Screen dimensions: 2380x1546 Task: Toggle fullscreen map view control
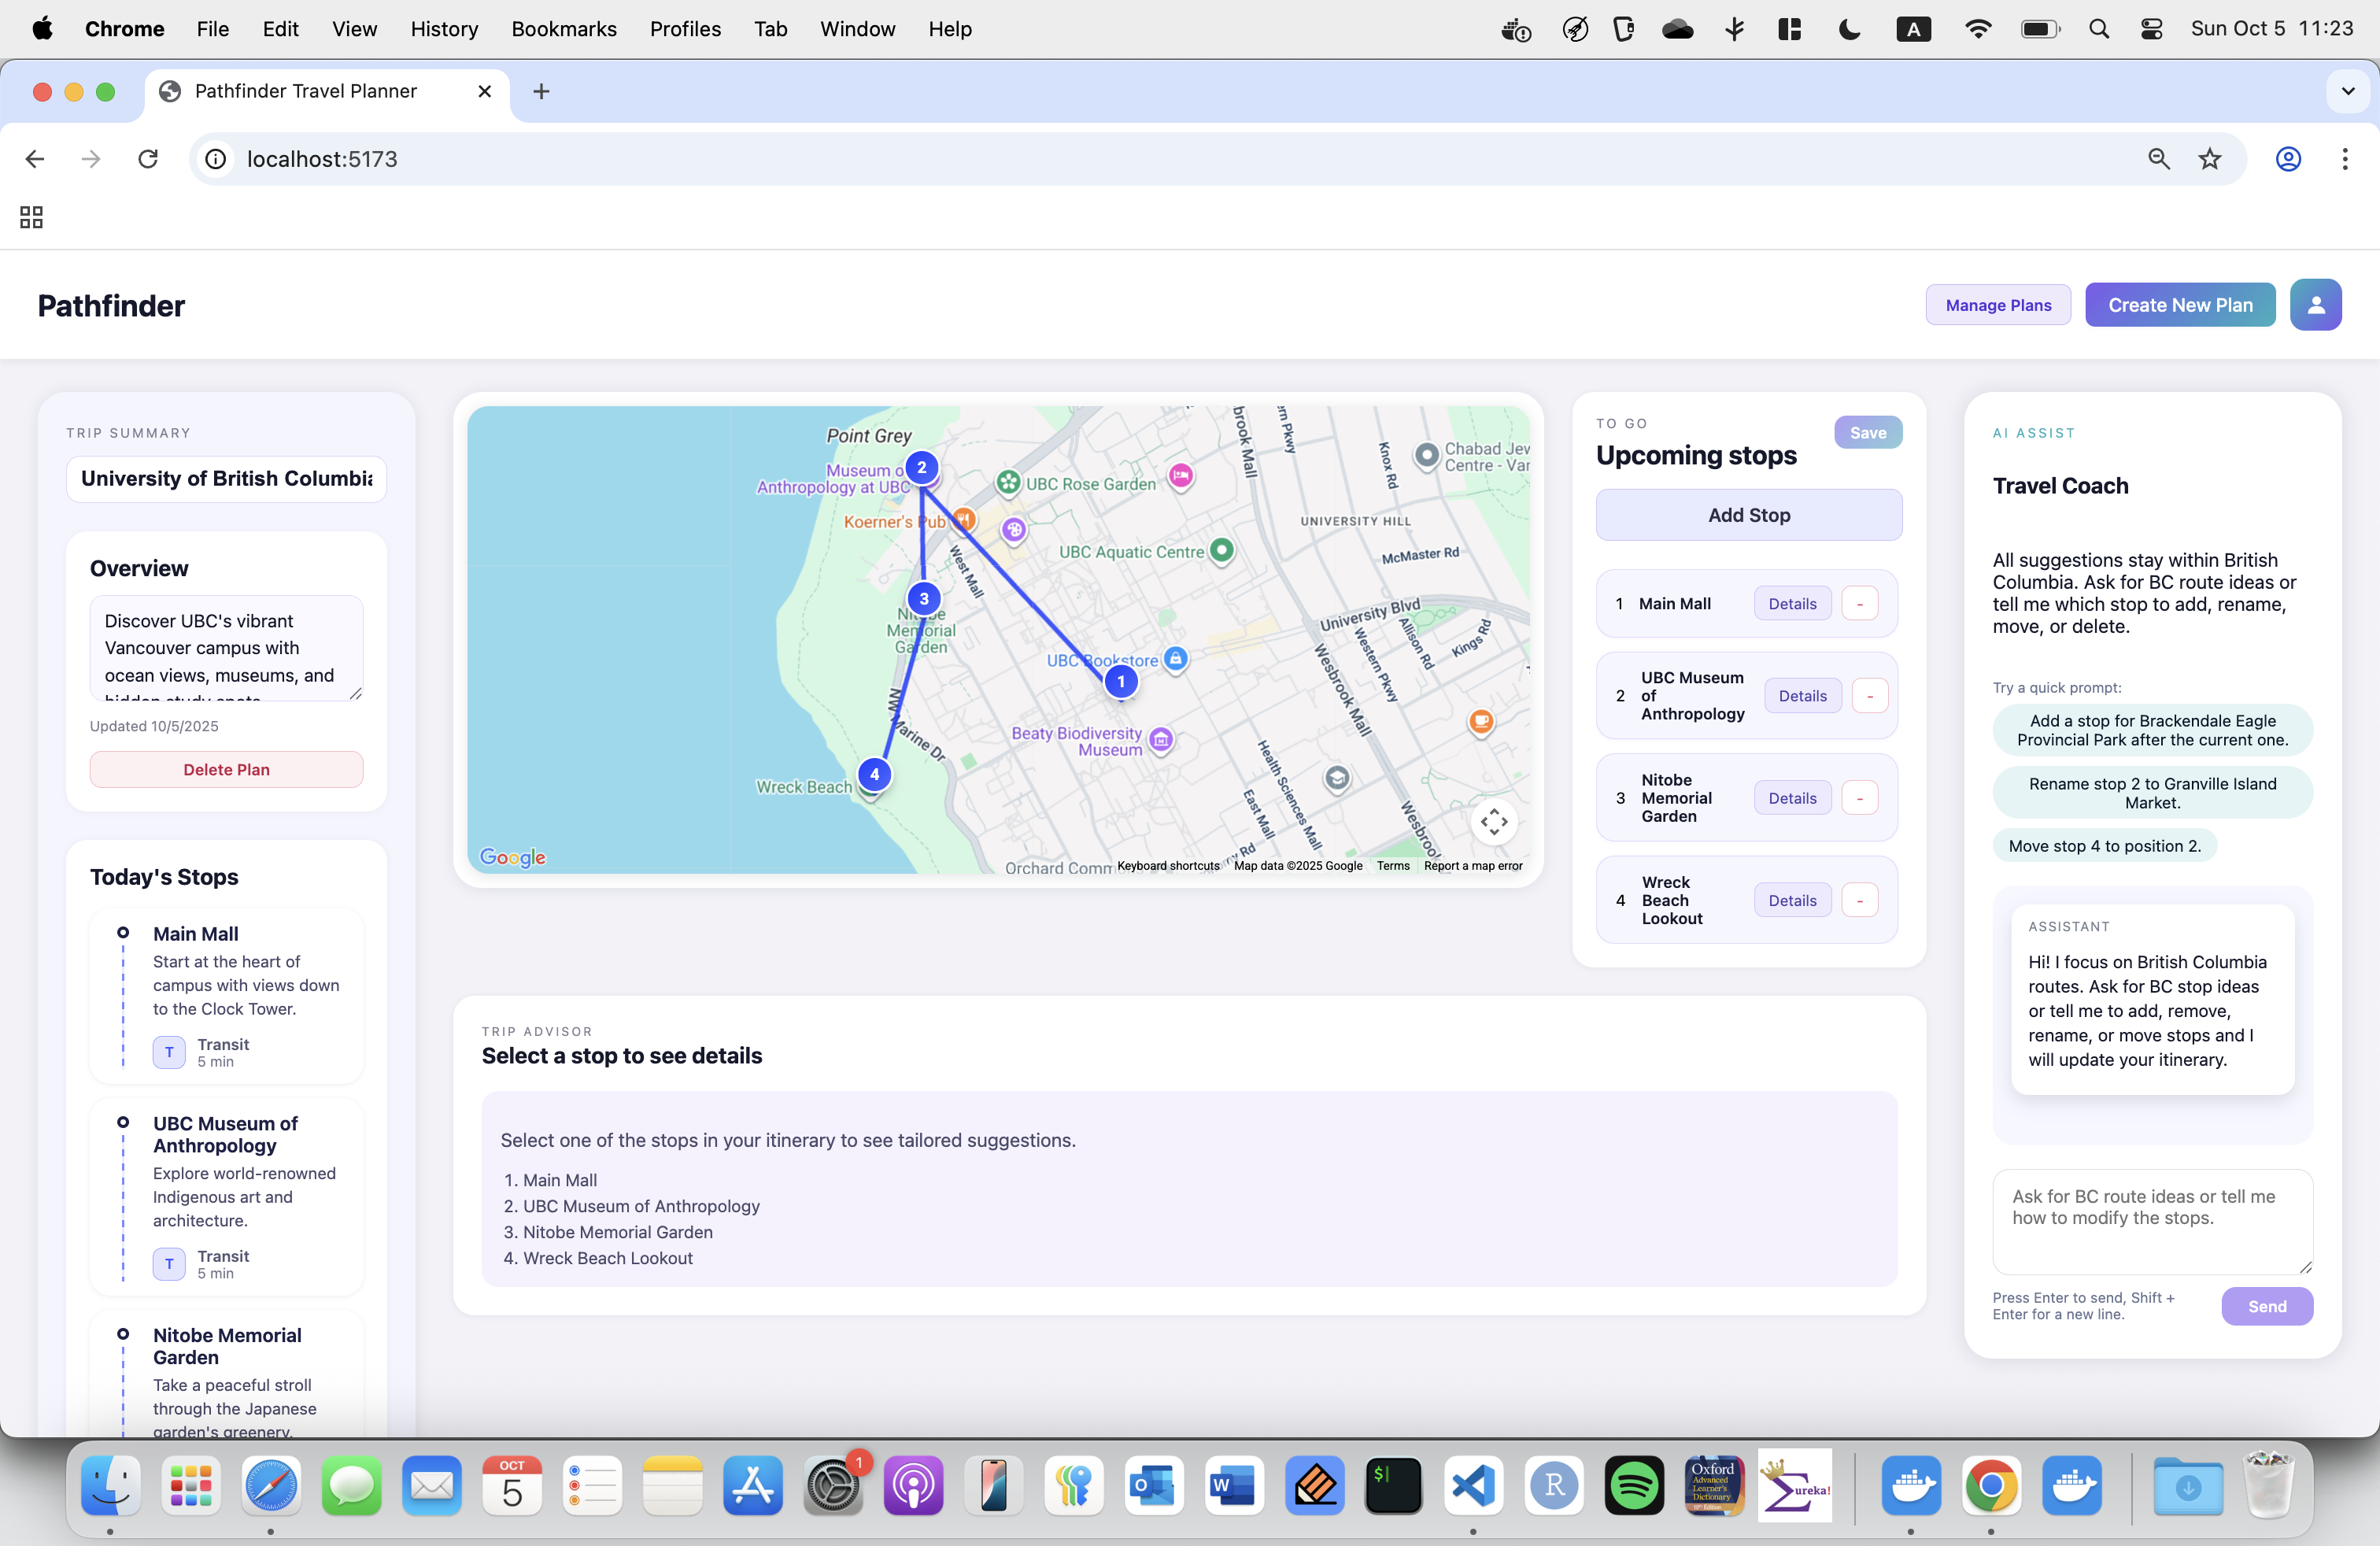tap(1493, 822)
